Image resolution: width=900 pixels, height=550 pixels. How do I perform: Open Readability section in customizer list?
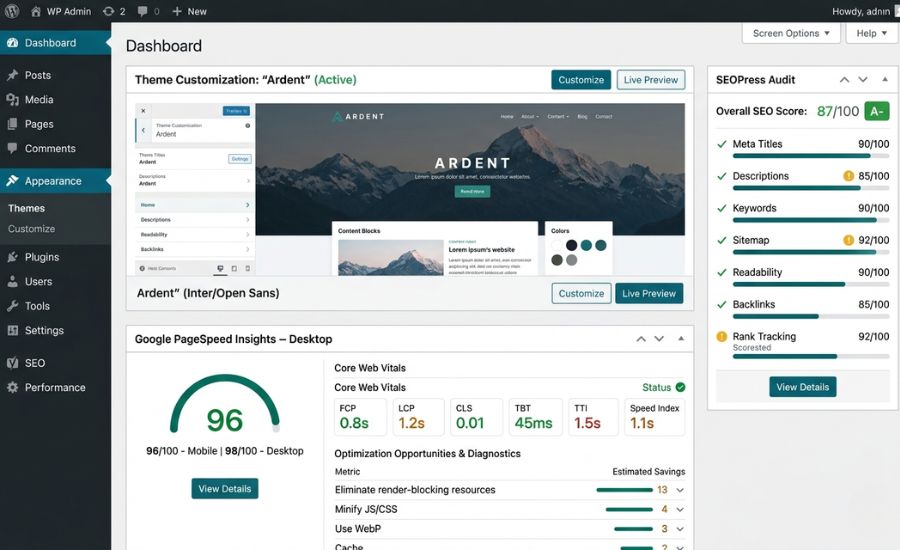195,234
